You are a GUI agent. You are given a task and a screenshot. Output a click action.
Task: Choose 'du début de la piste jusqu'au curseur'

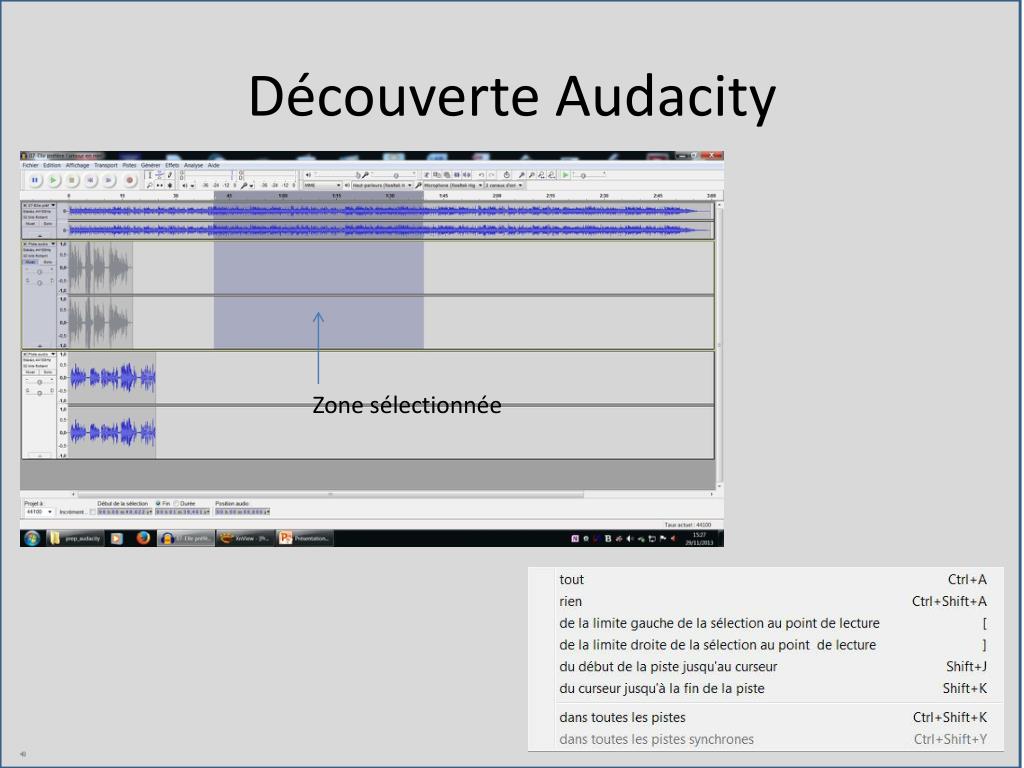(x=766, y=666)
